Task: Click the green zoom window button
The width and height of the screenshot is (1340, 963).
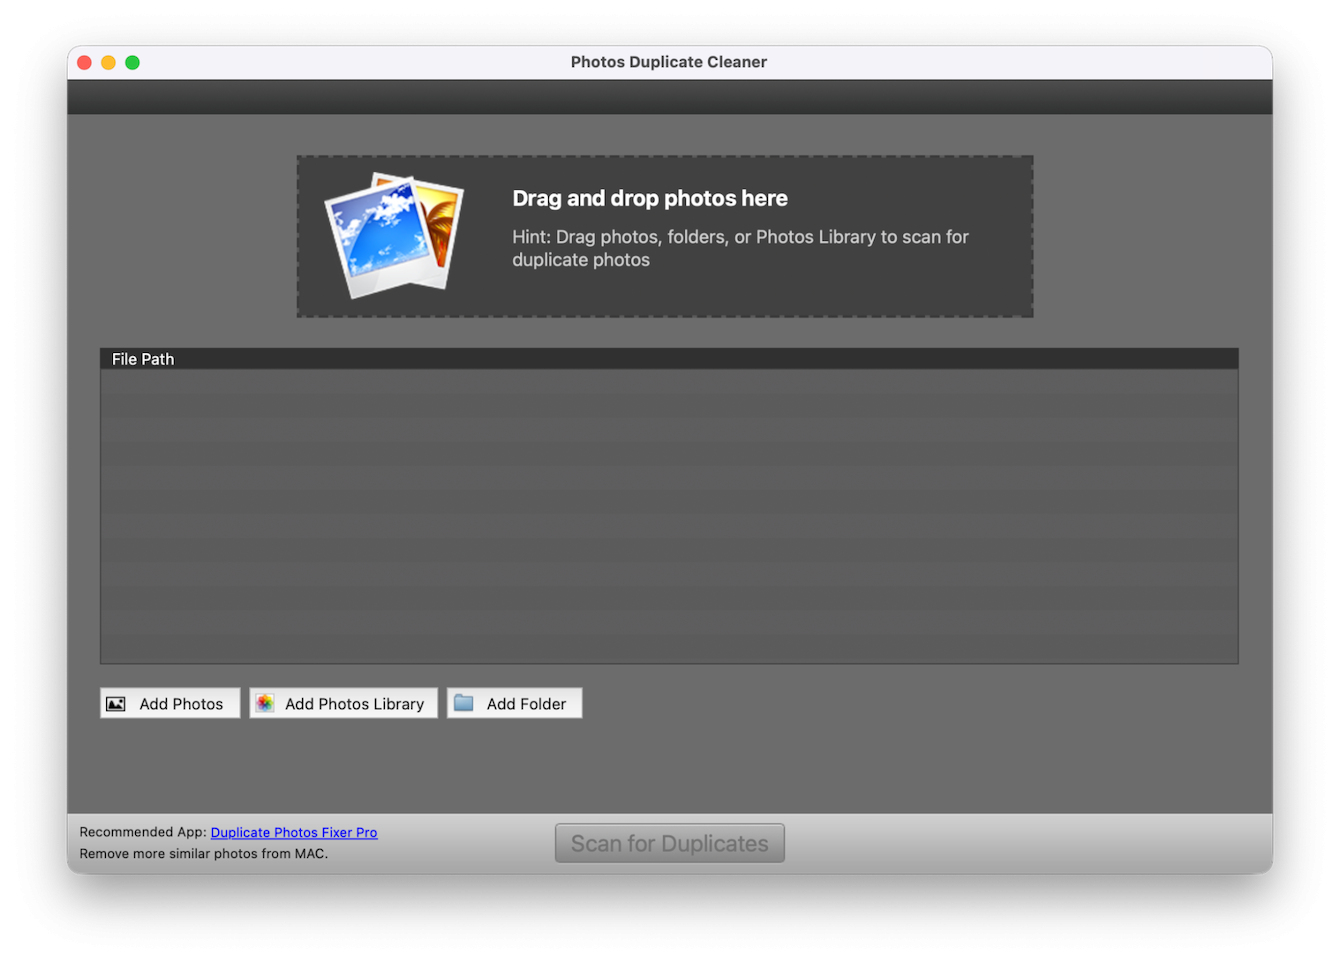Action: click(x=132, y=61)
